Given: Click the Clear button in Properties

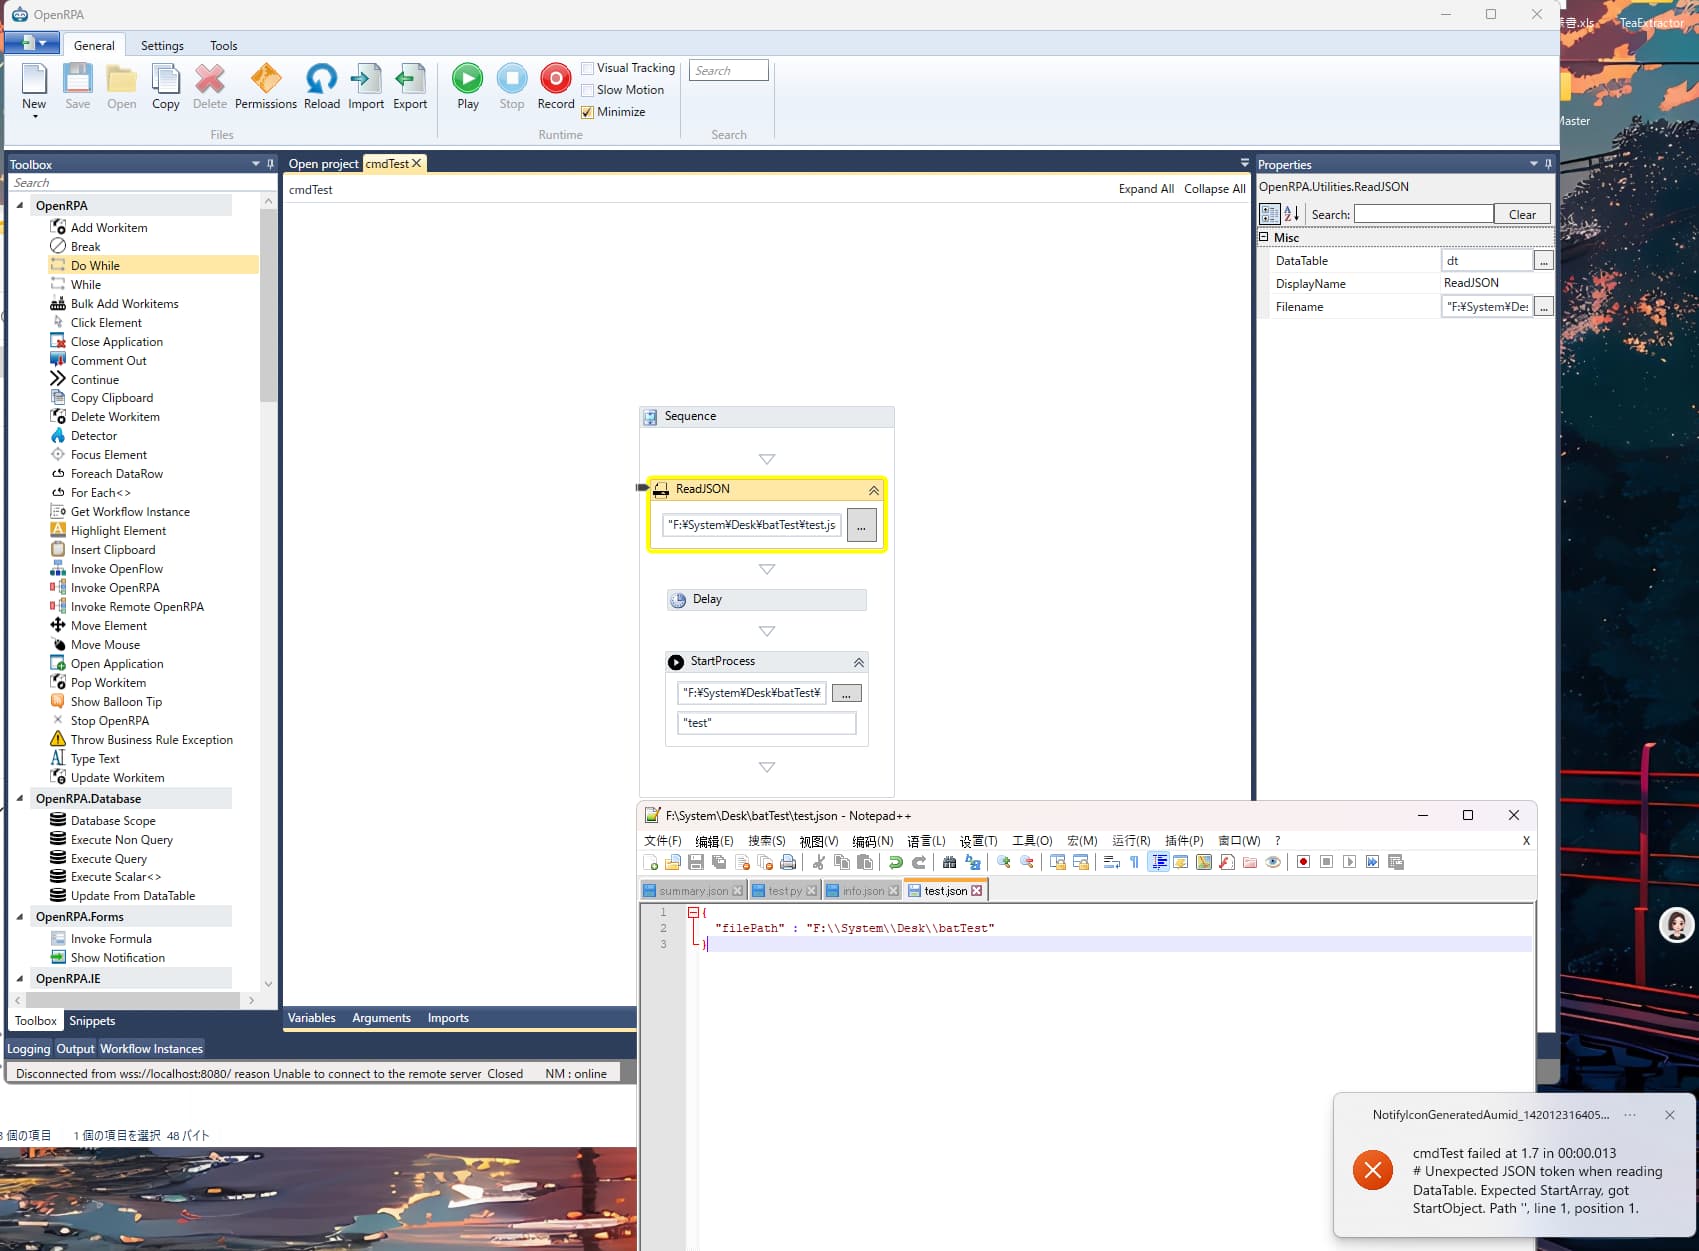Looking at the screenshot, I should (1521, 214).
